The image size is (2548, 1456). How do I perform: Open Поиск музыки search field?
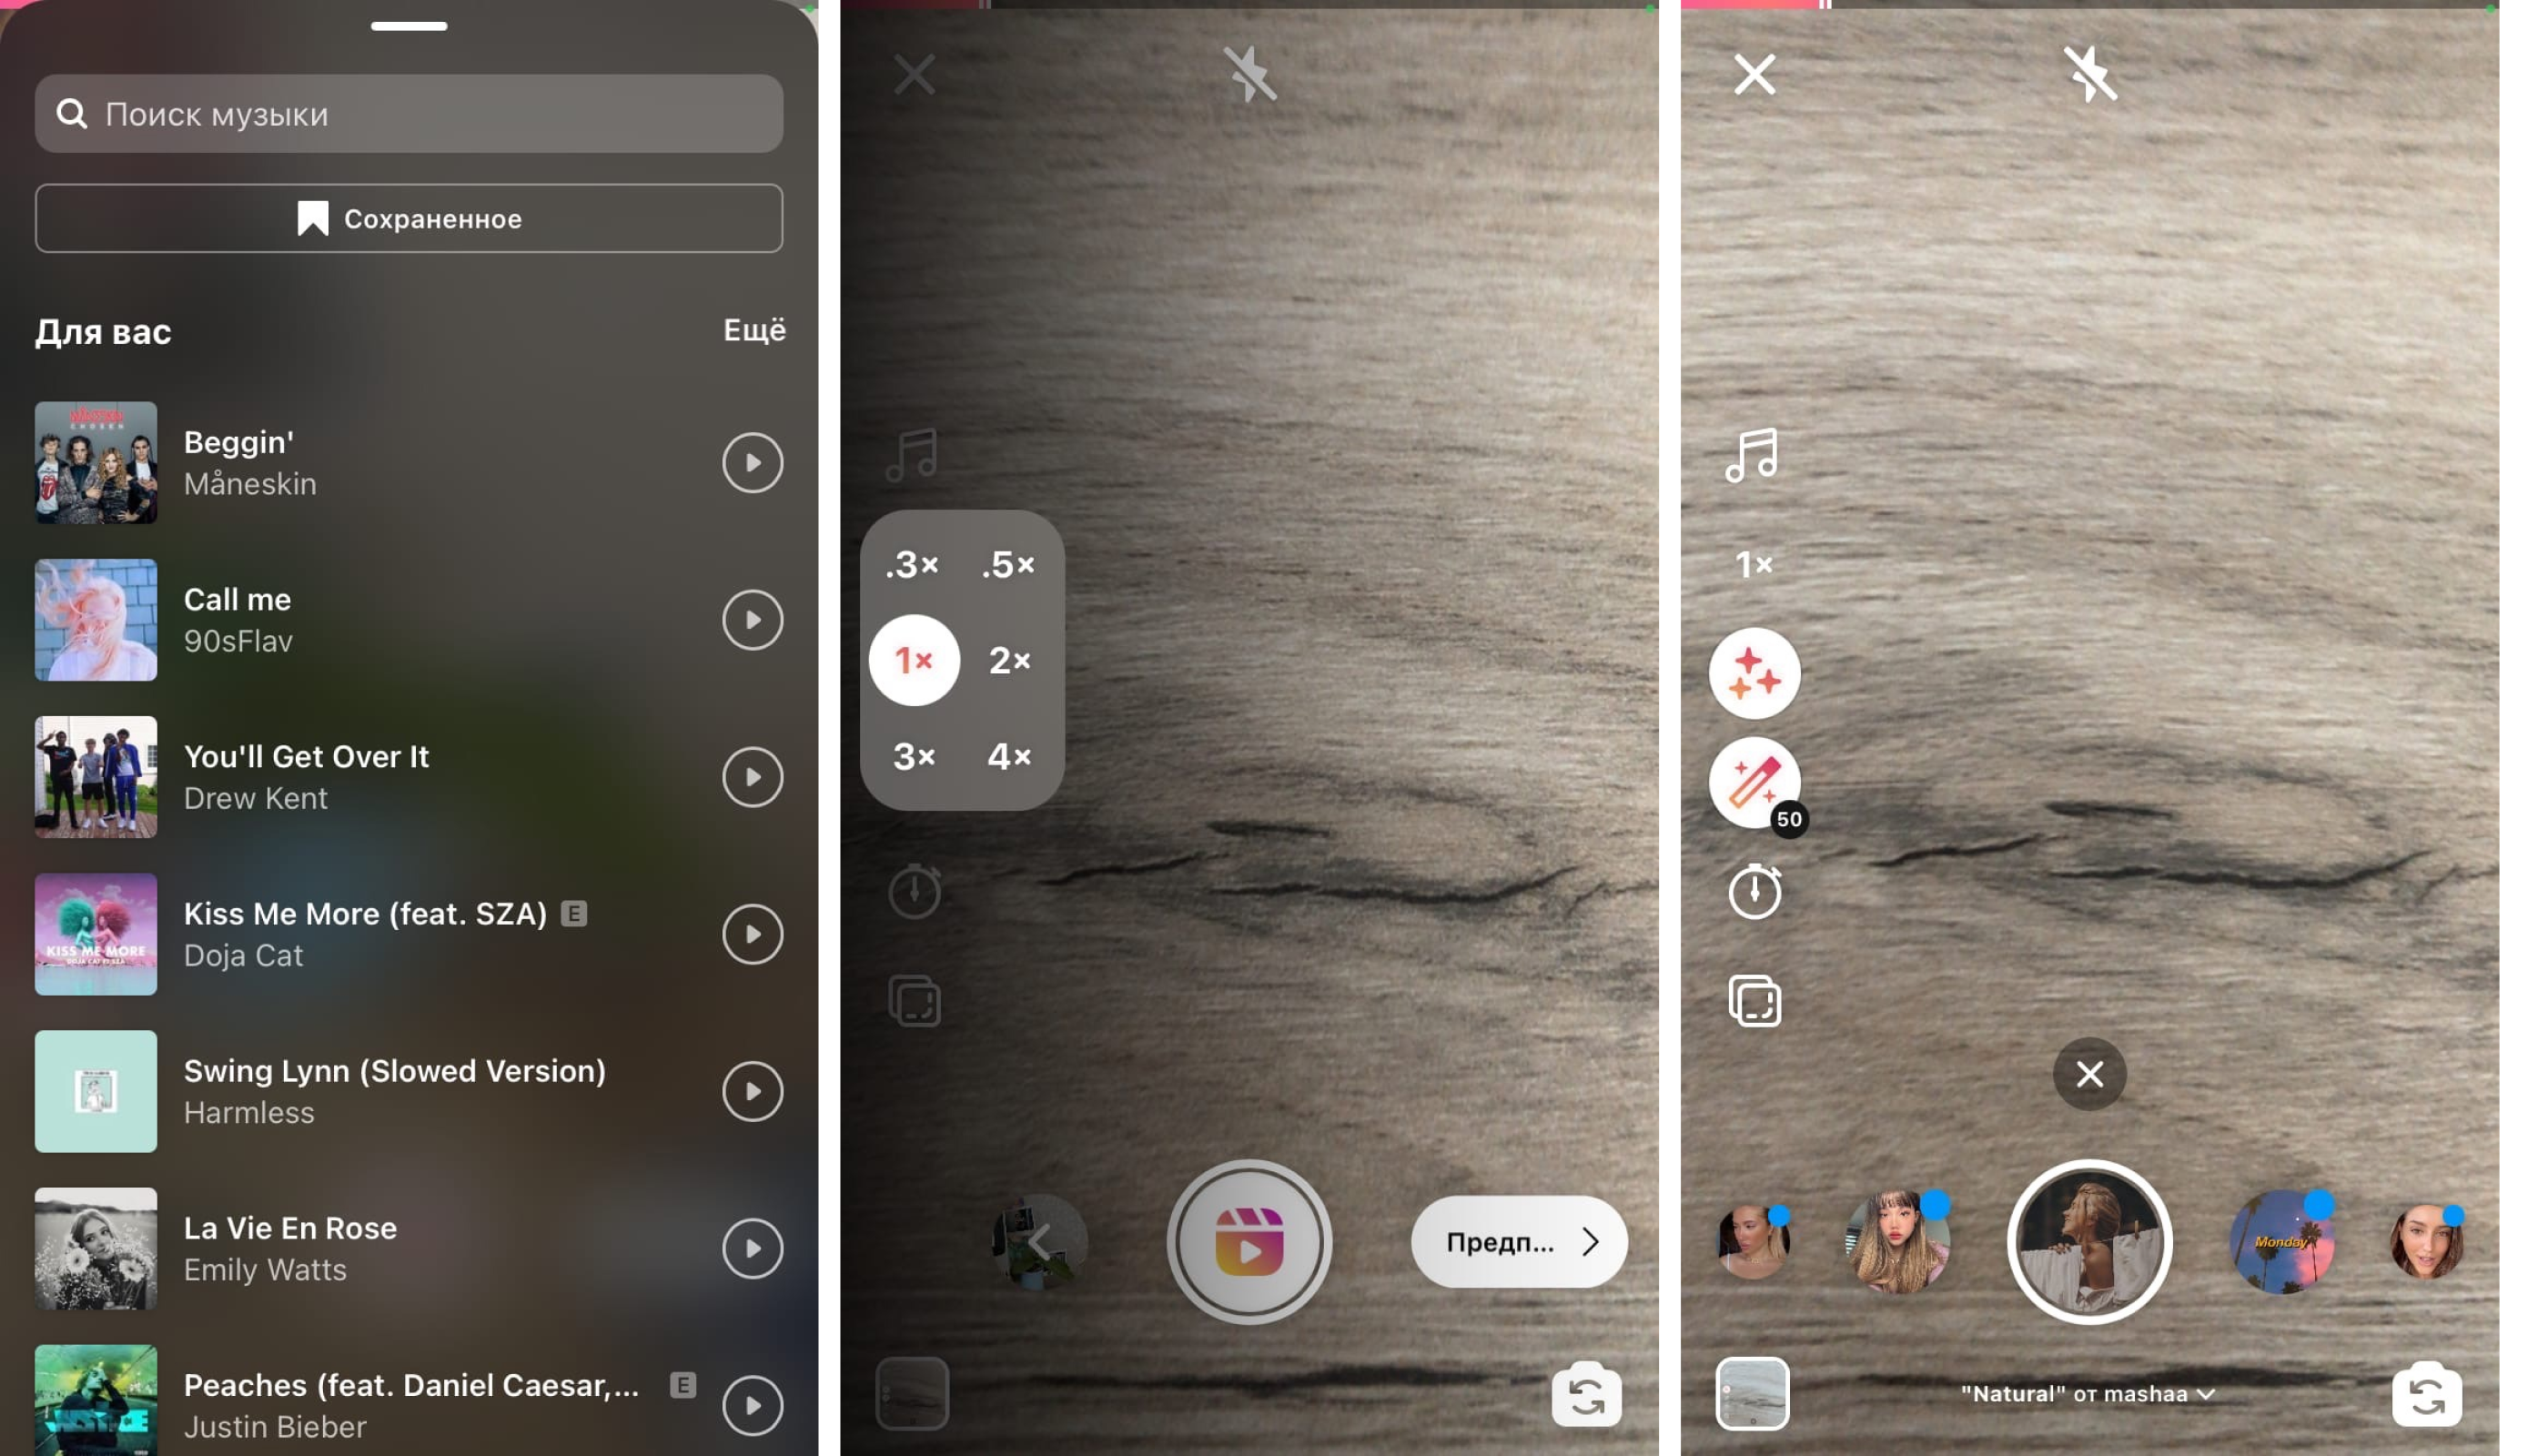click(x=409, y=112)
